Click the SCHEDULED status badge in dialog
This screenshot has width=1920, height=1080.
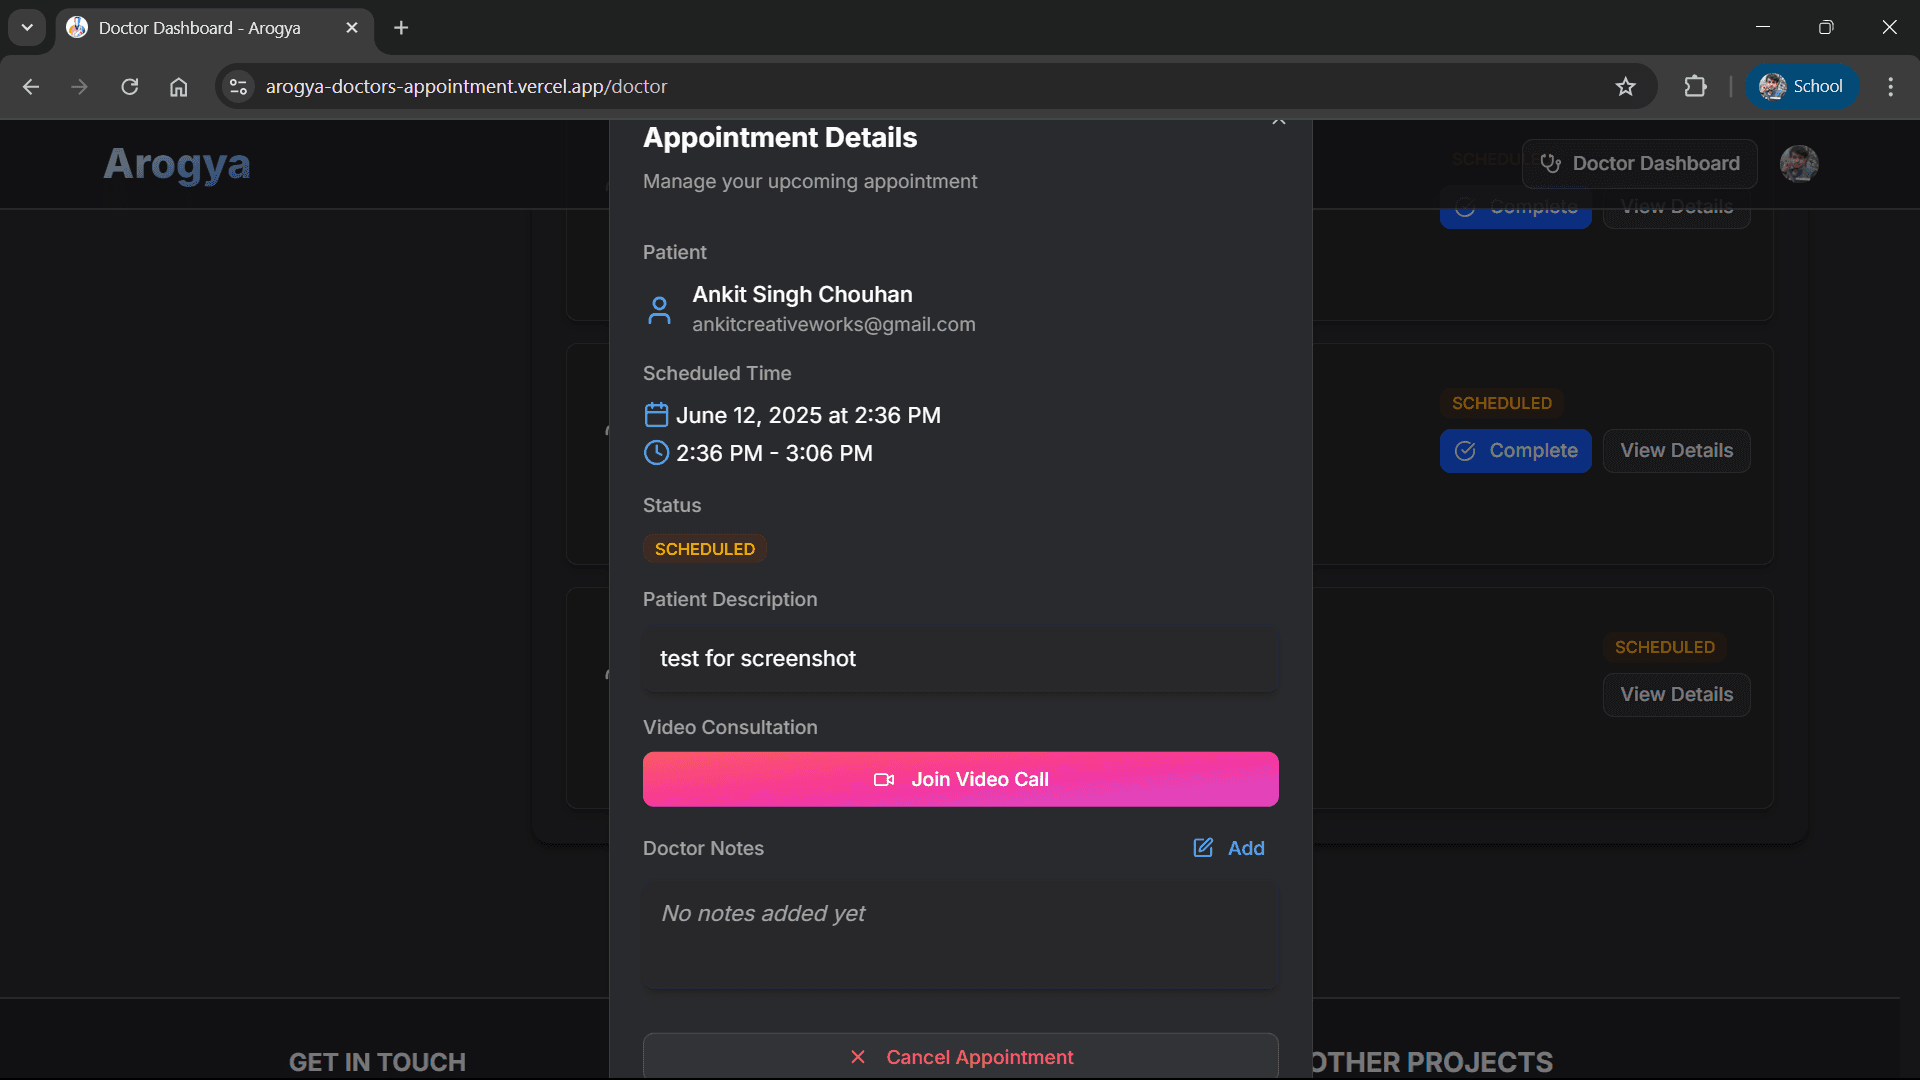click(x=704, y=549)
